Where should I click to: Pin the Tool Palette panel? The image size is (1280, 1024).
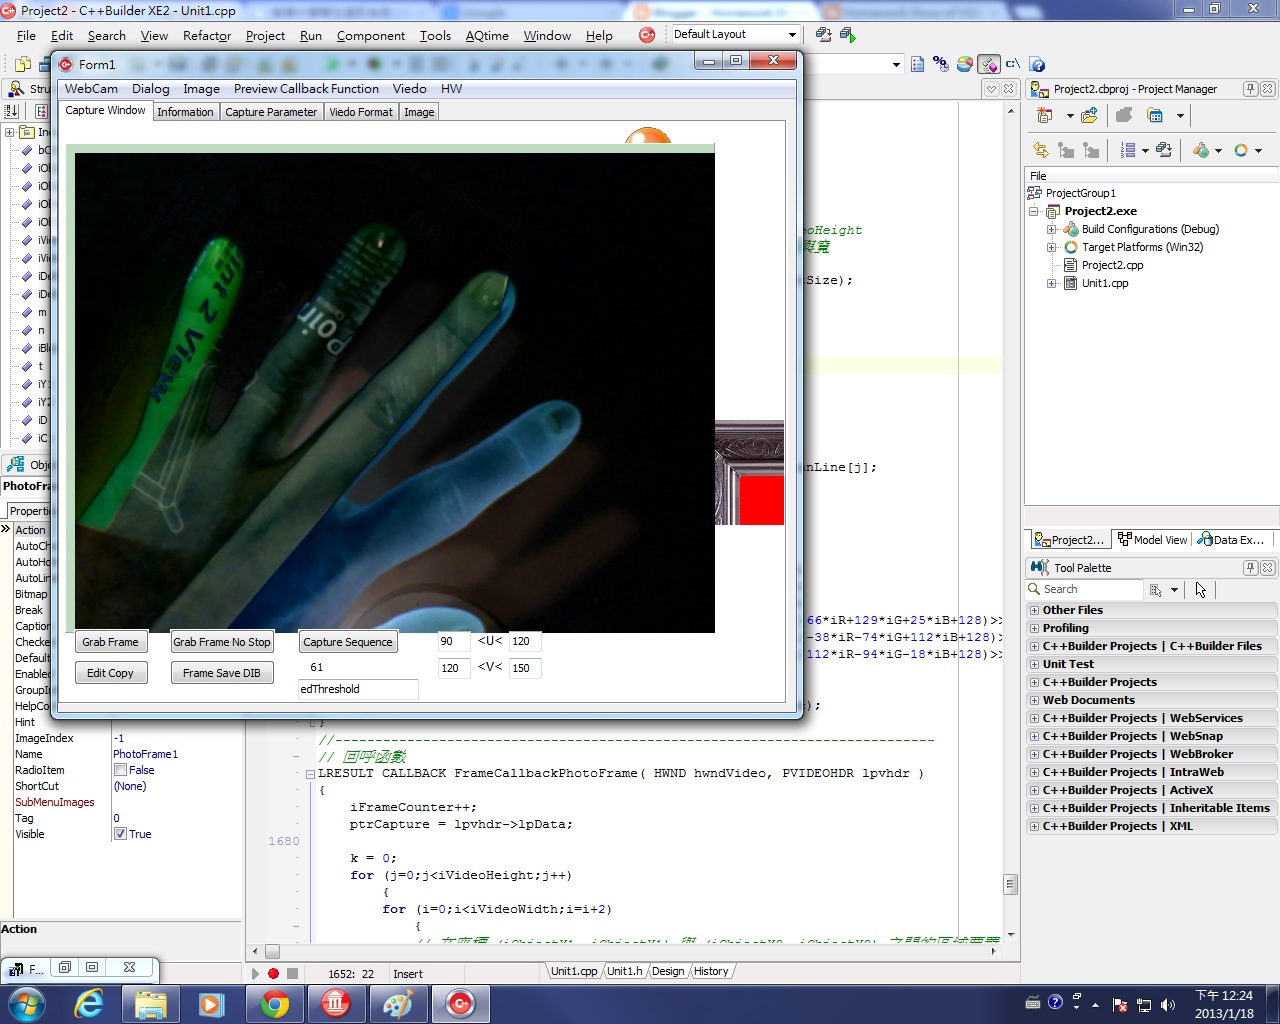click(1250, 567)
